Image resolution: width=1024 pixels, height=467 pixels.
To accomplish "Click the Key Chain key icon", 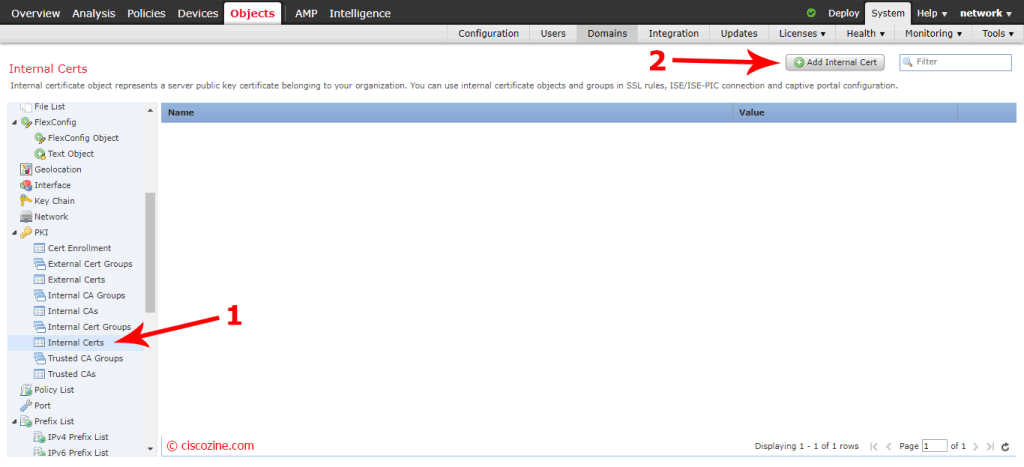I will point(26,201).
